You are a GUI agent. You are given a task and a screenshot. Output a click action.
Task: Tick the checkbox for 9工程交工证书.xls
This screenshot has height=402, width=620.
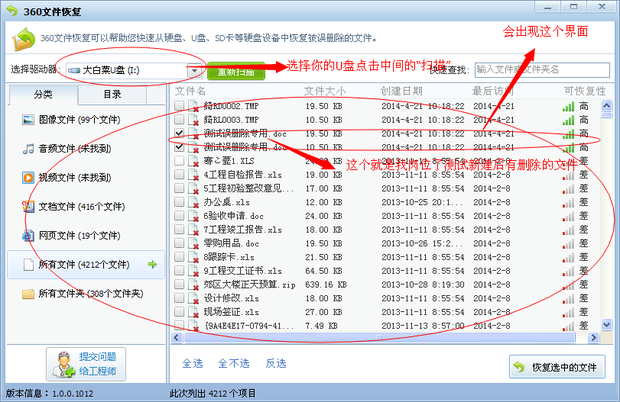179,271
